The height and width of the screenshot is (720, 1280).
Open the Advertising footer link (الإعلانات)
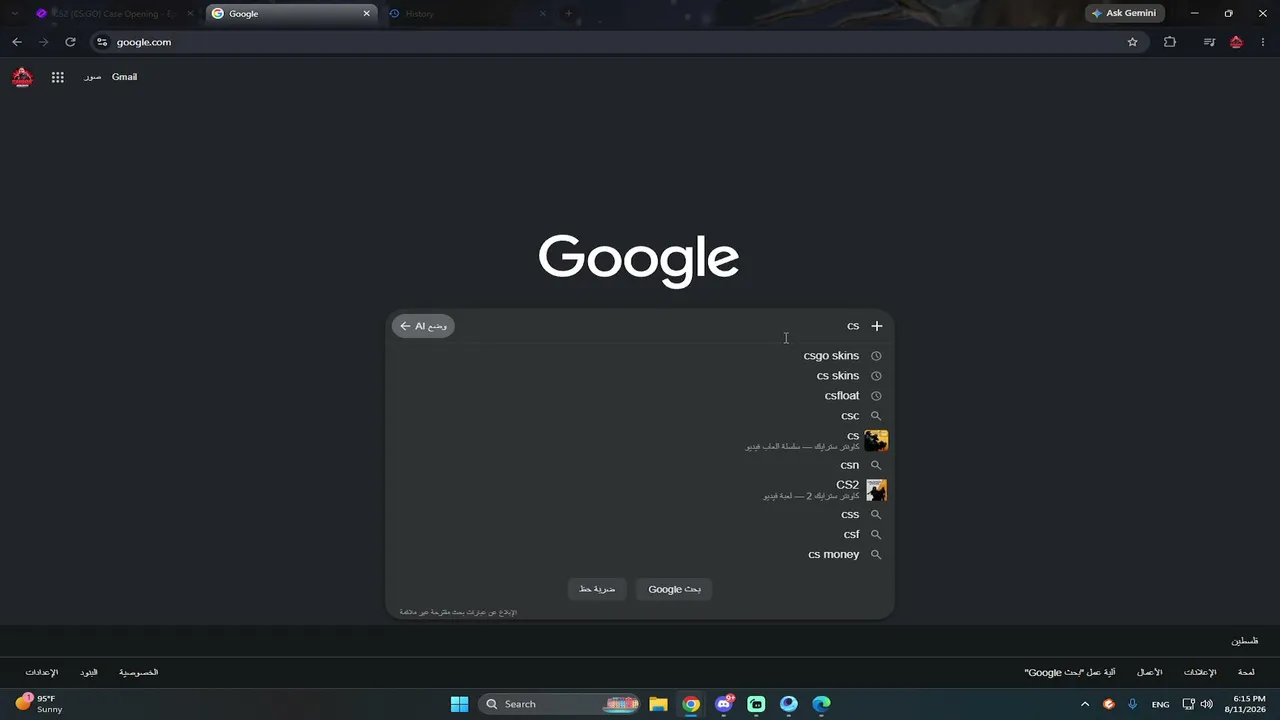point(1200,673)
